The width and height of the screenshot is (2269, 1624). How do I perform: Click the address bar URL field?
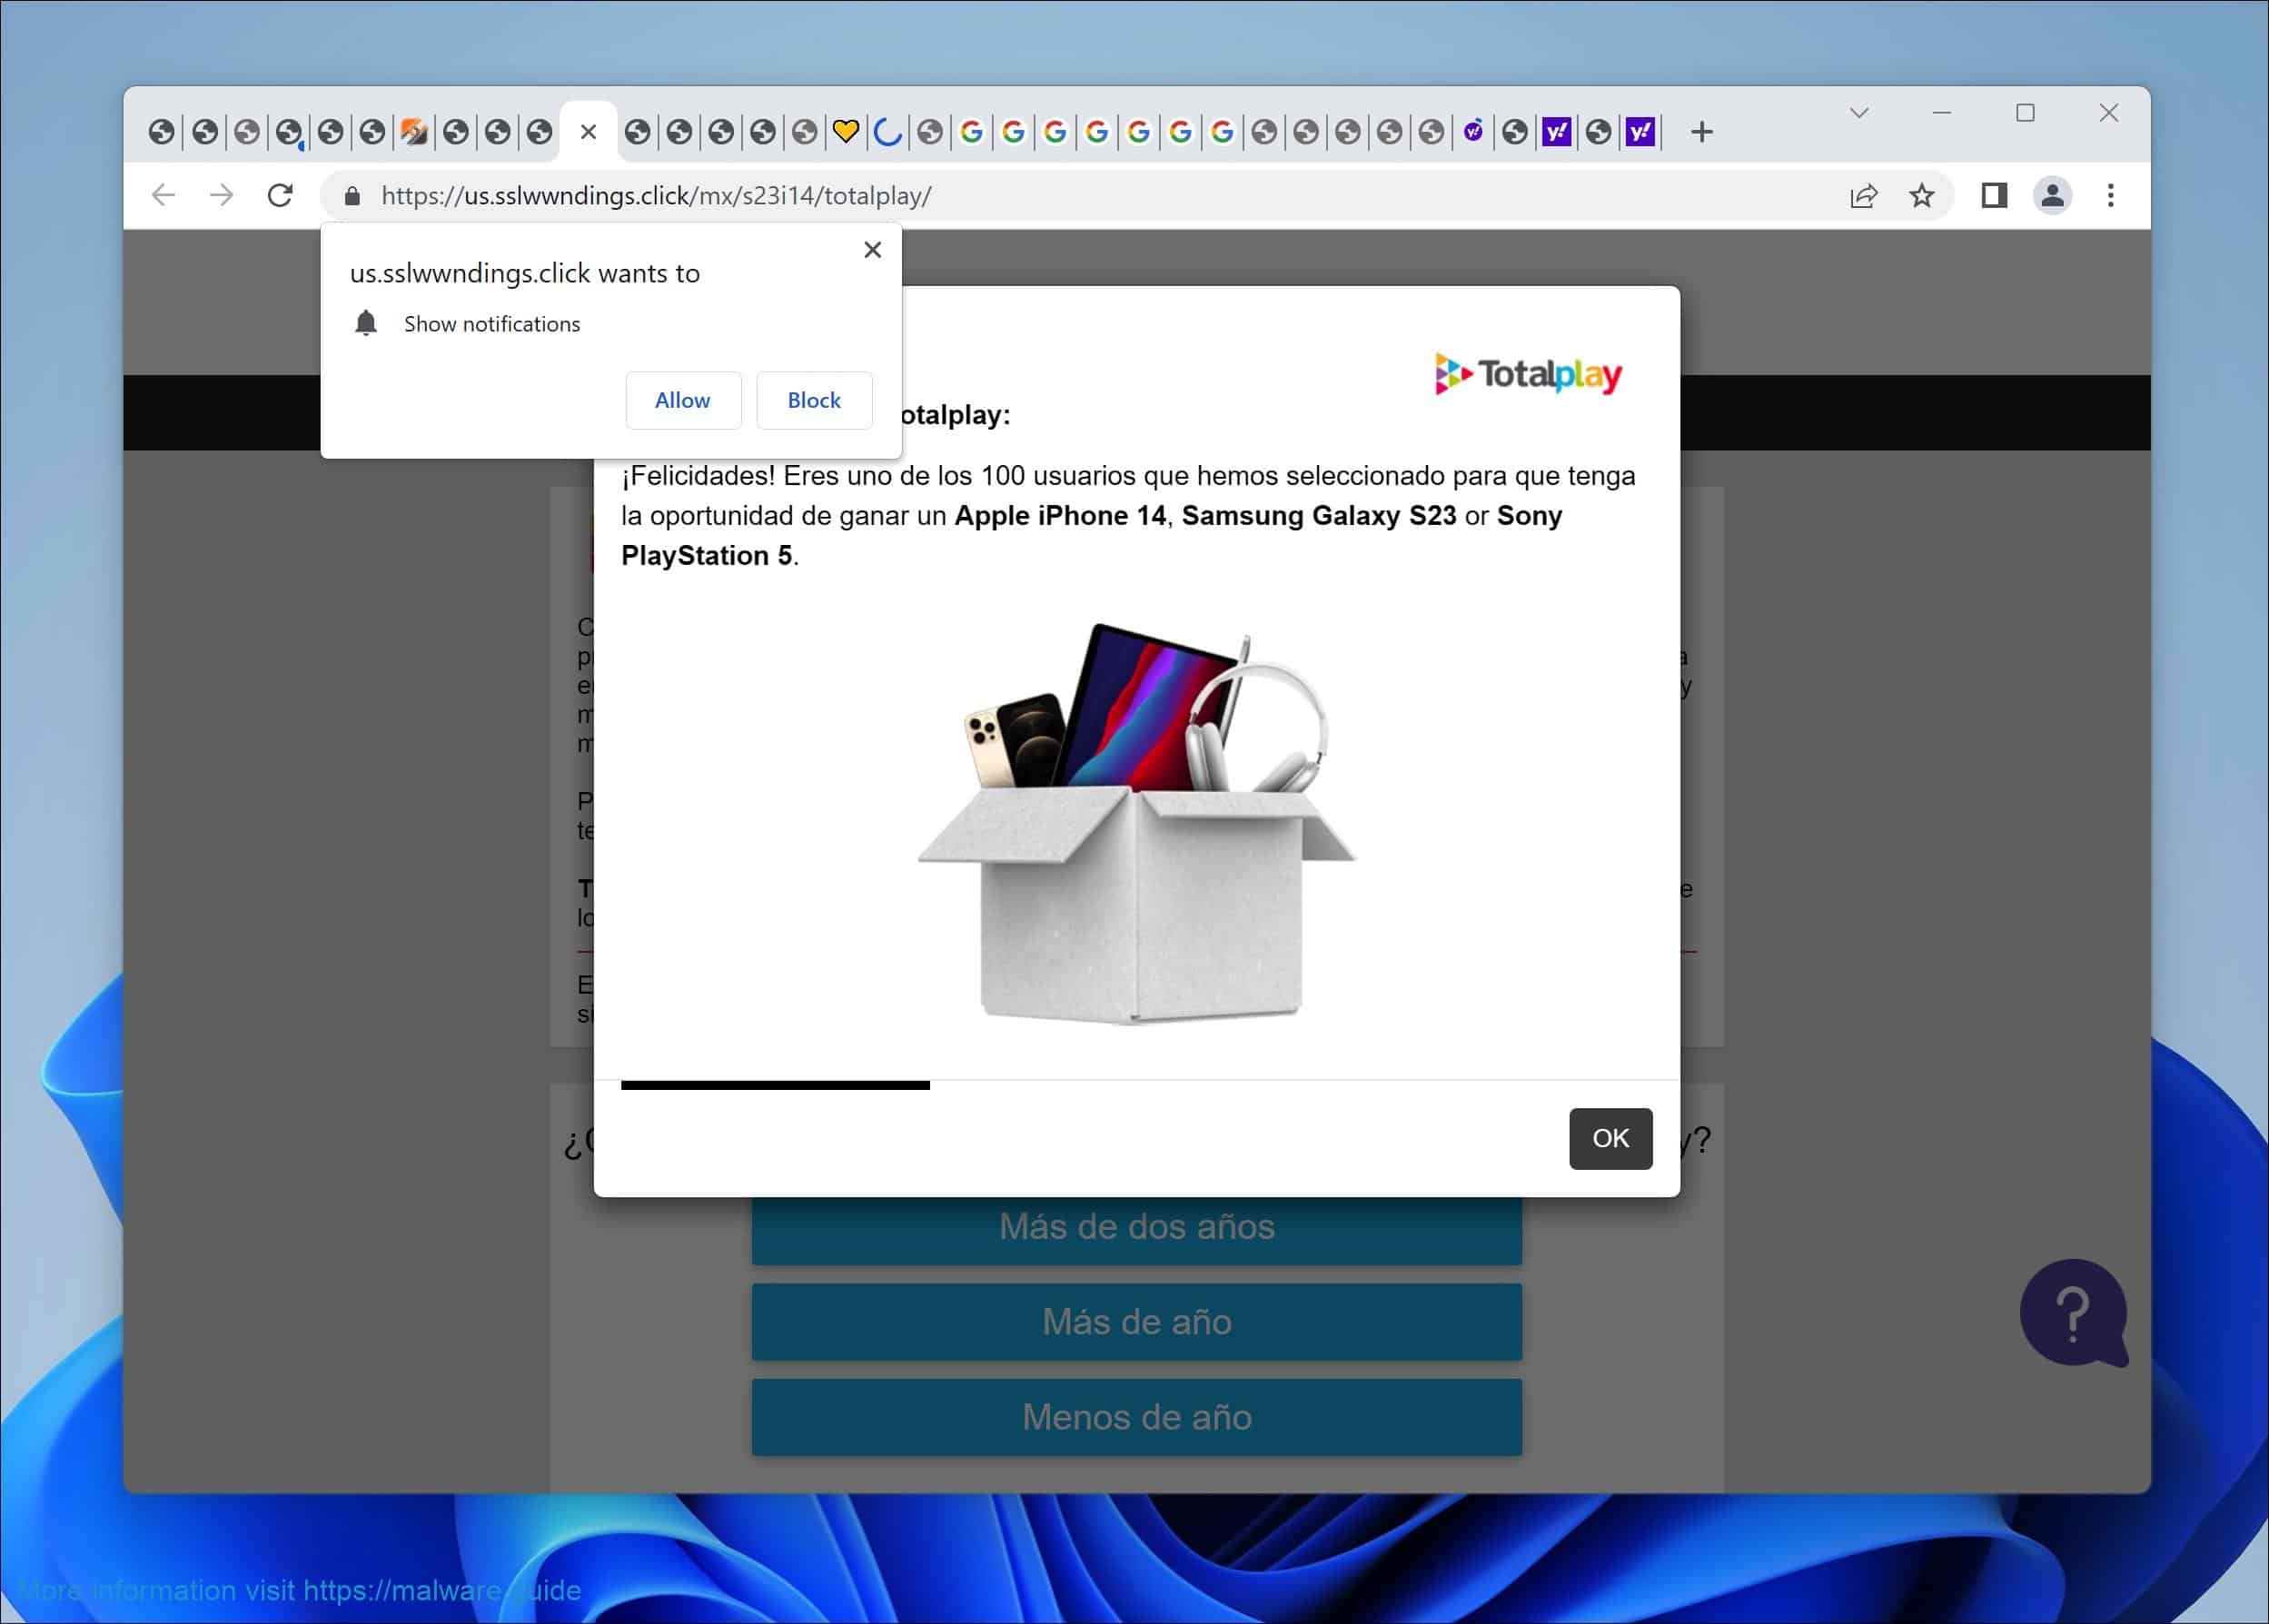[1000, 195]
